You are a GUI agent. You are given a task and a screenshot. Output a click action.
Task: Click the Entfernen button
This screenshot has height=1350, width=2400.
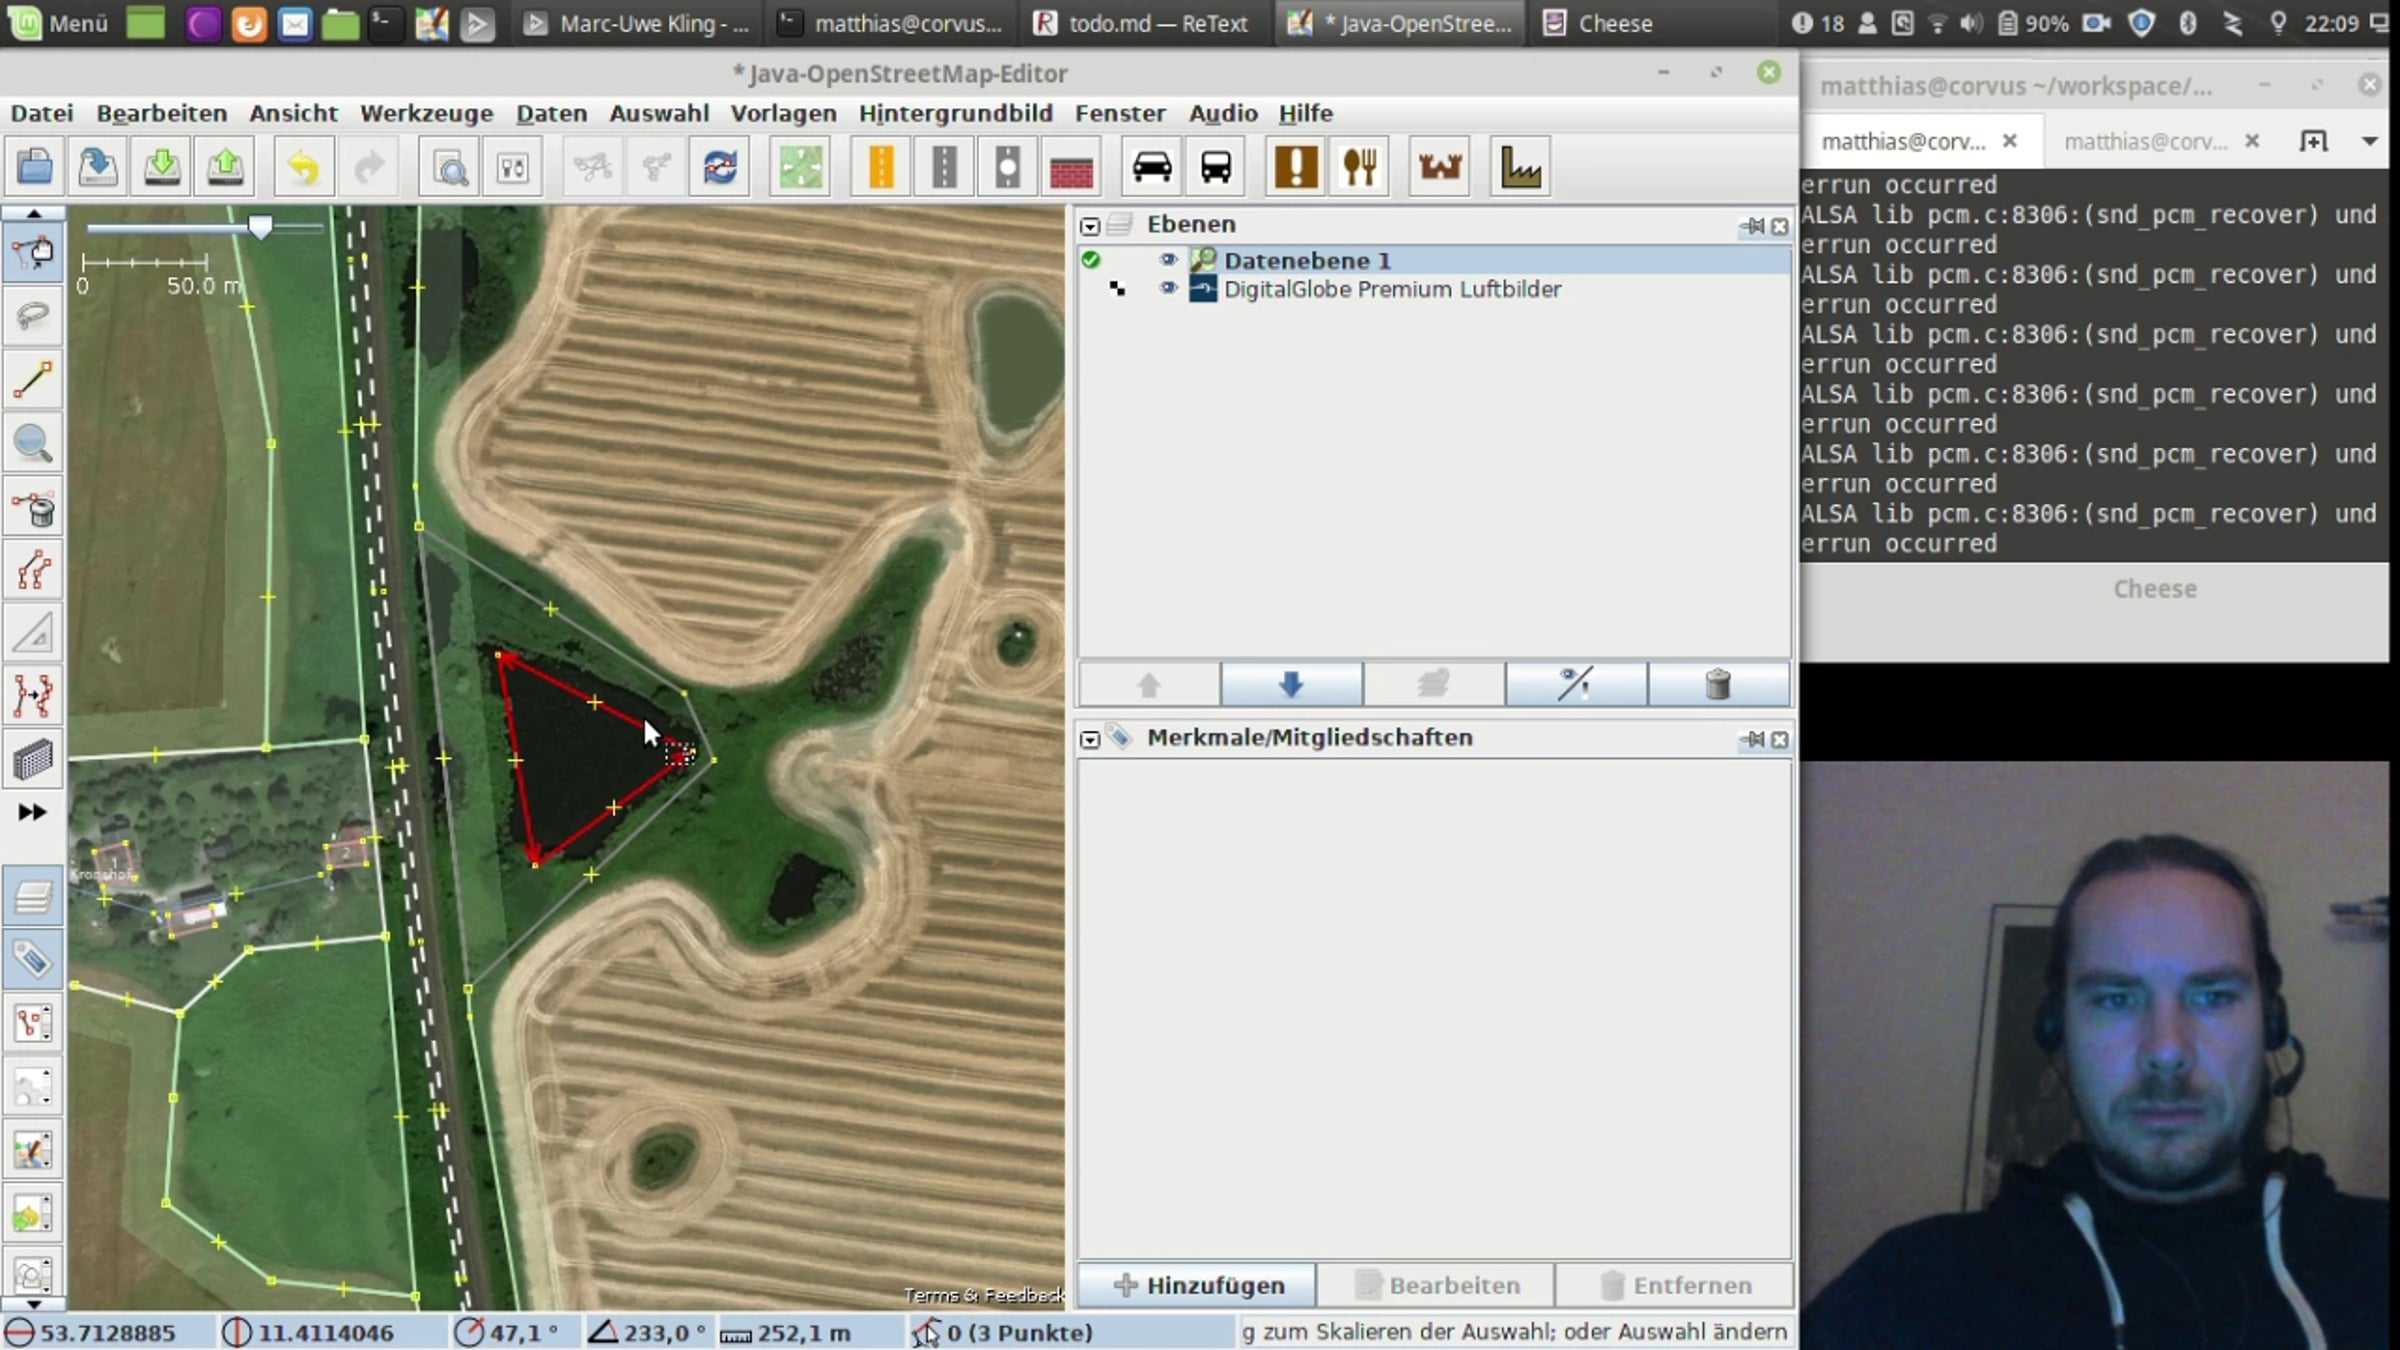[x=1675, y=1285]
